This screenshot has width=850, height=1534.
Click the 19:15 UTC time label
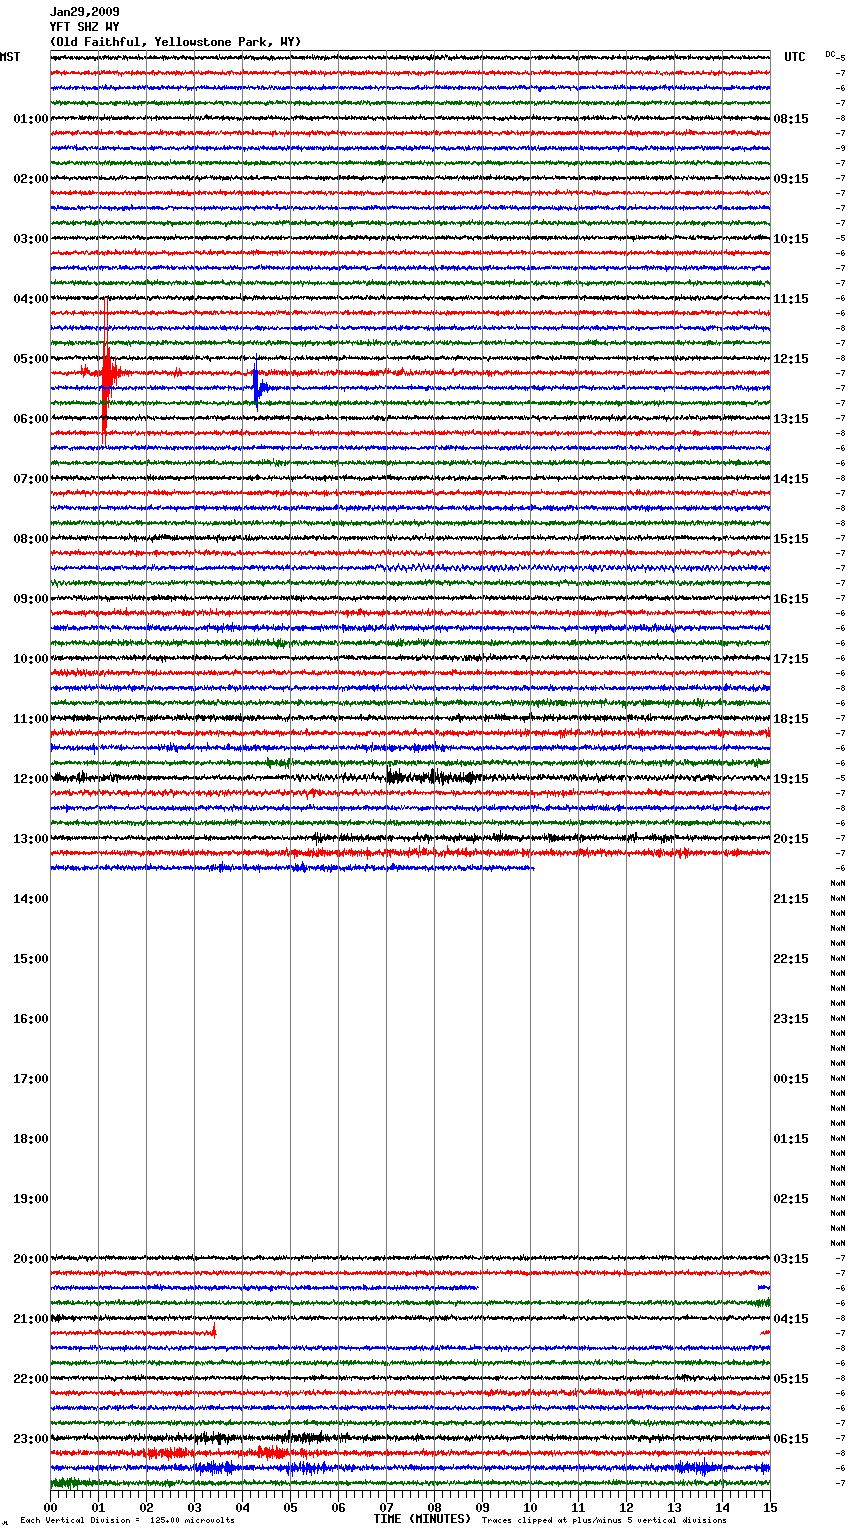point(791,779)
